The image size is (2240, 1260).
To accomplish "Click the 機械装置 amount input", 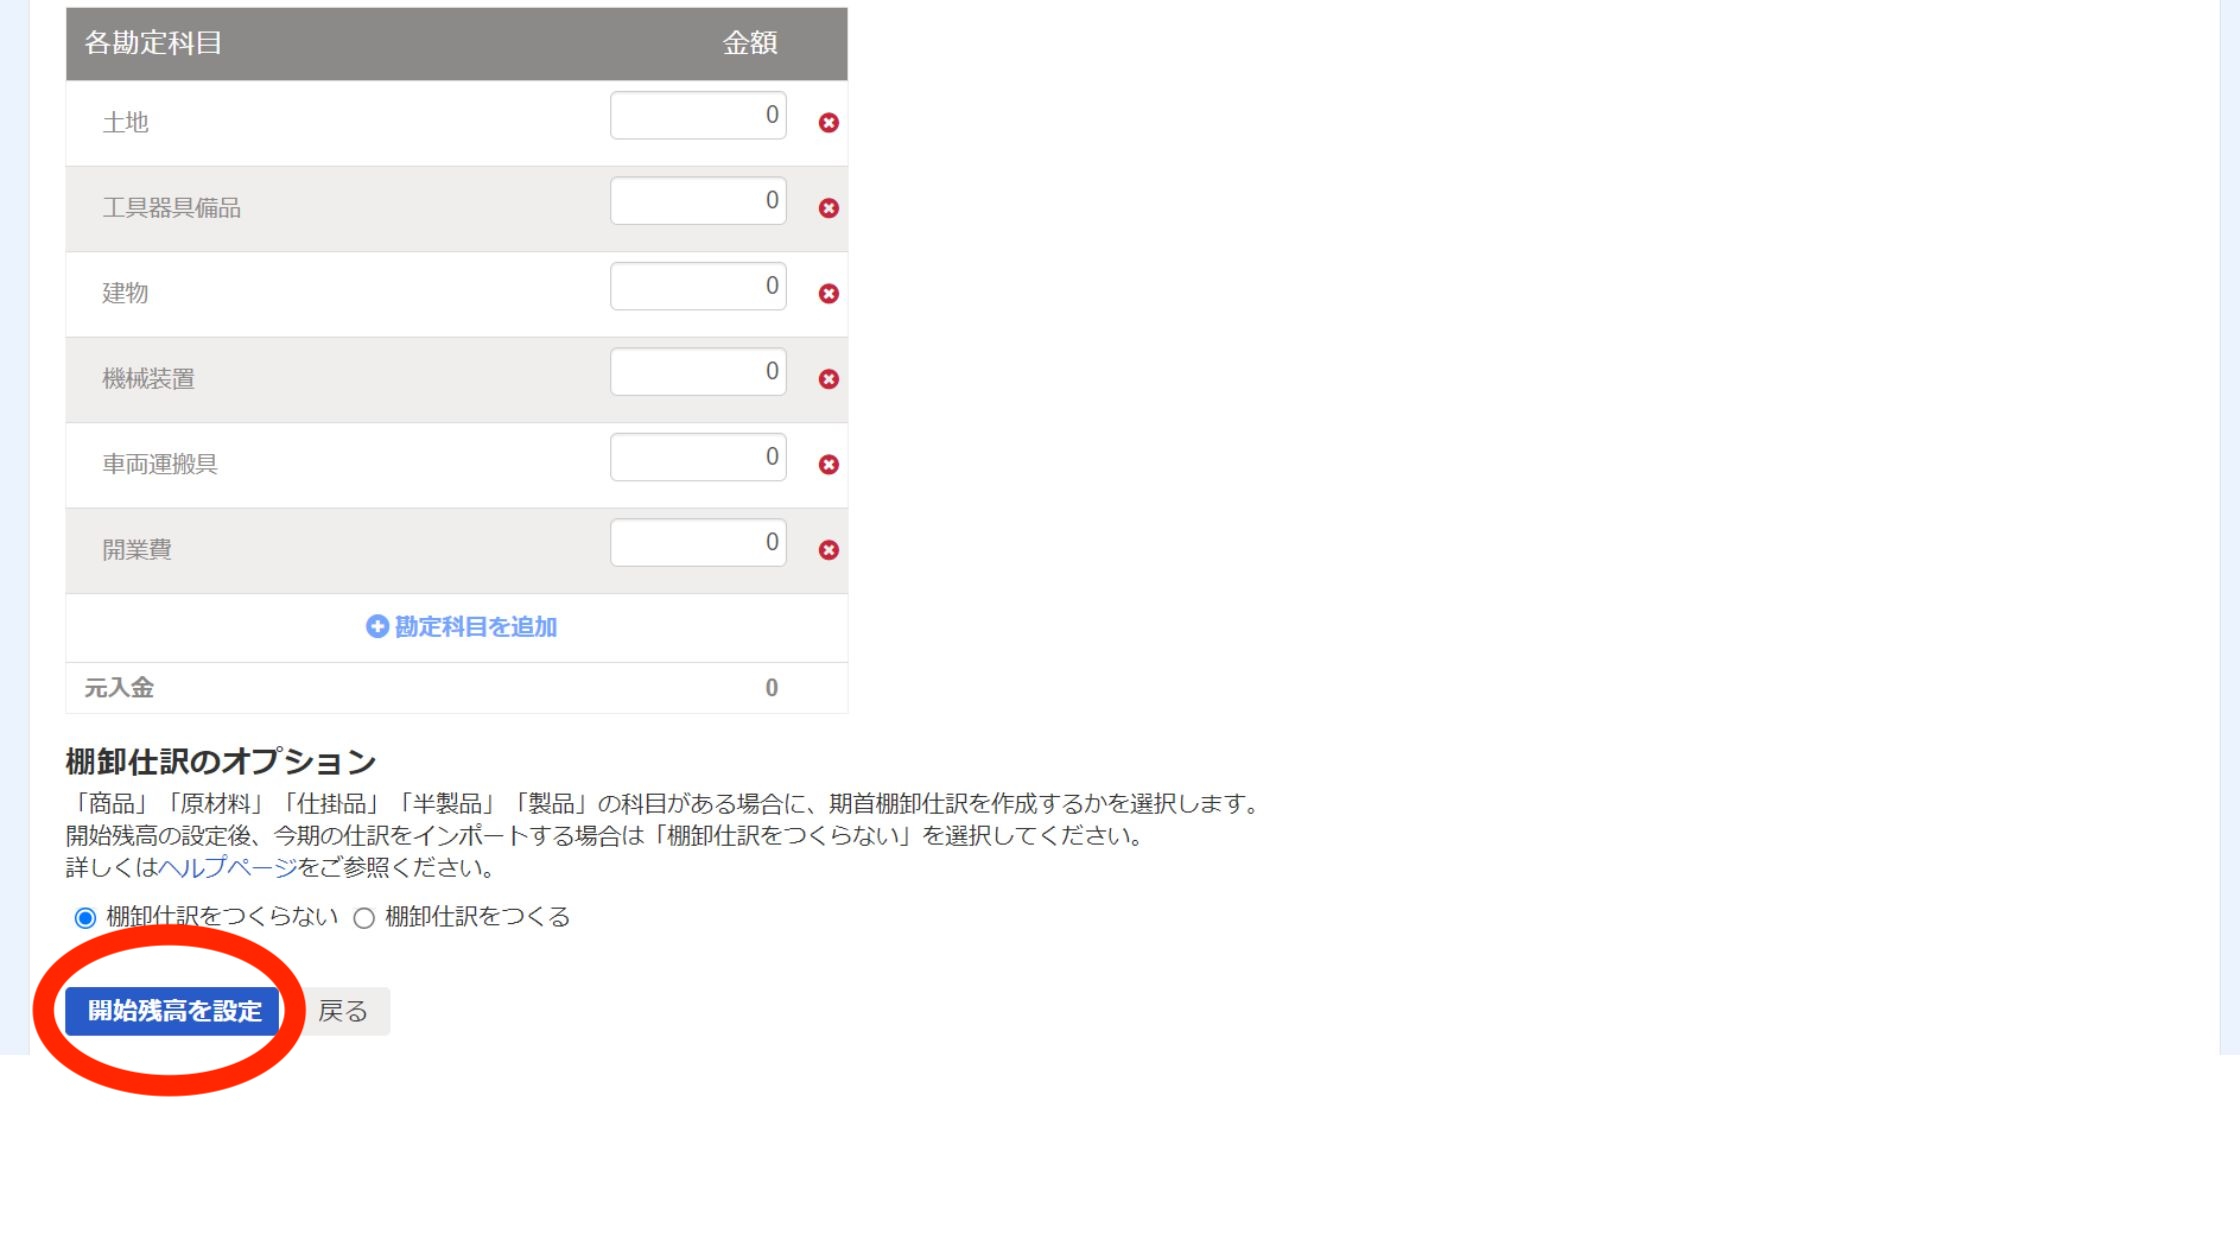I will tap(698, 372).
